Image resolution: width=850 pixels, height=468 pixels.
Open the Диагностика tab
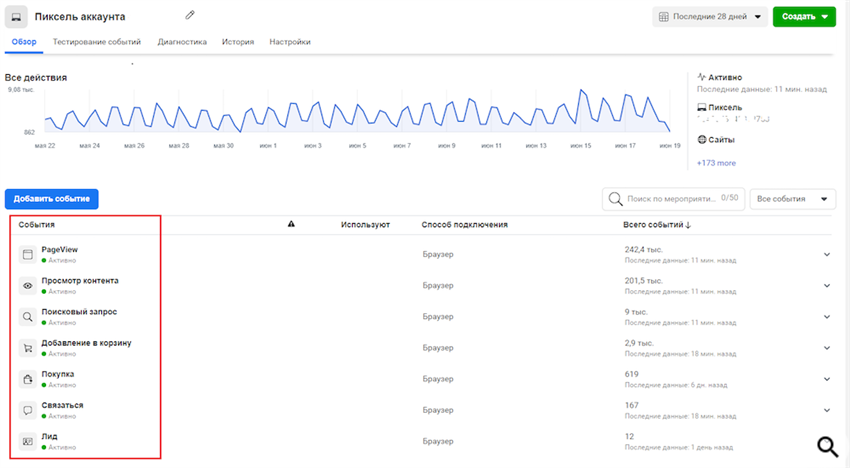(x=182, y=42)
